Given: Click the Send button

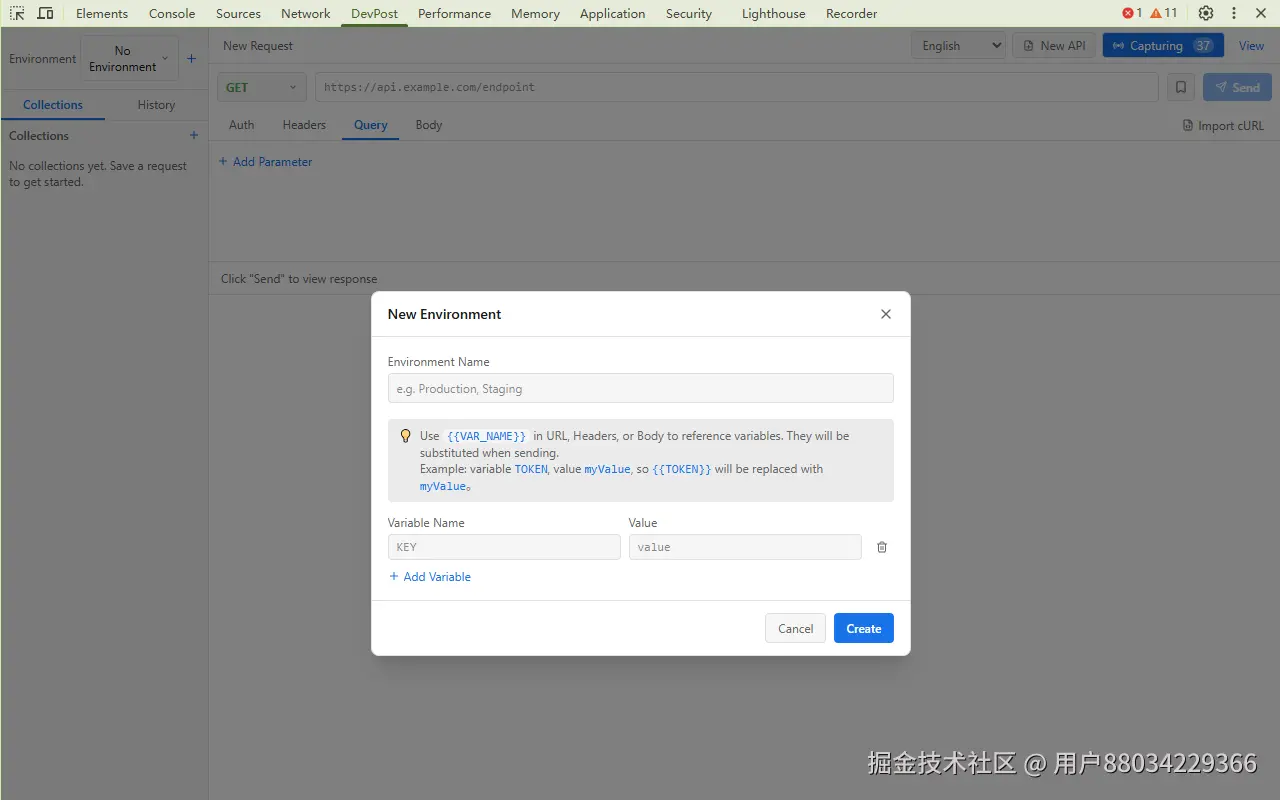Looking at the screenshot, I should 1237,87.
